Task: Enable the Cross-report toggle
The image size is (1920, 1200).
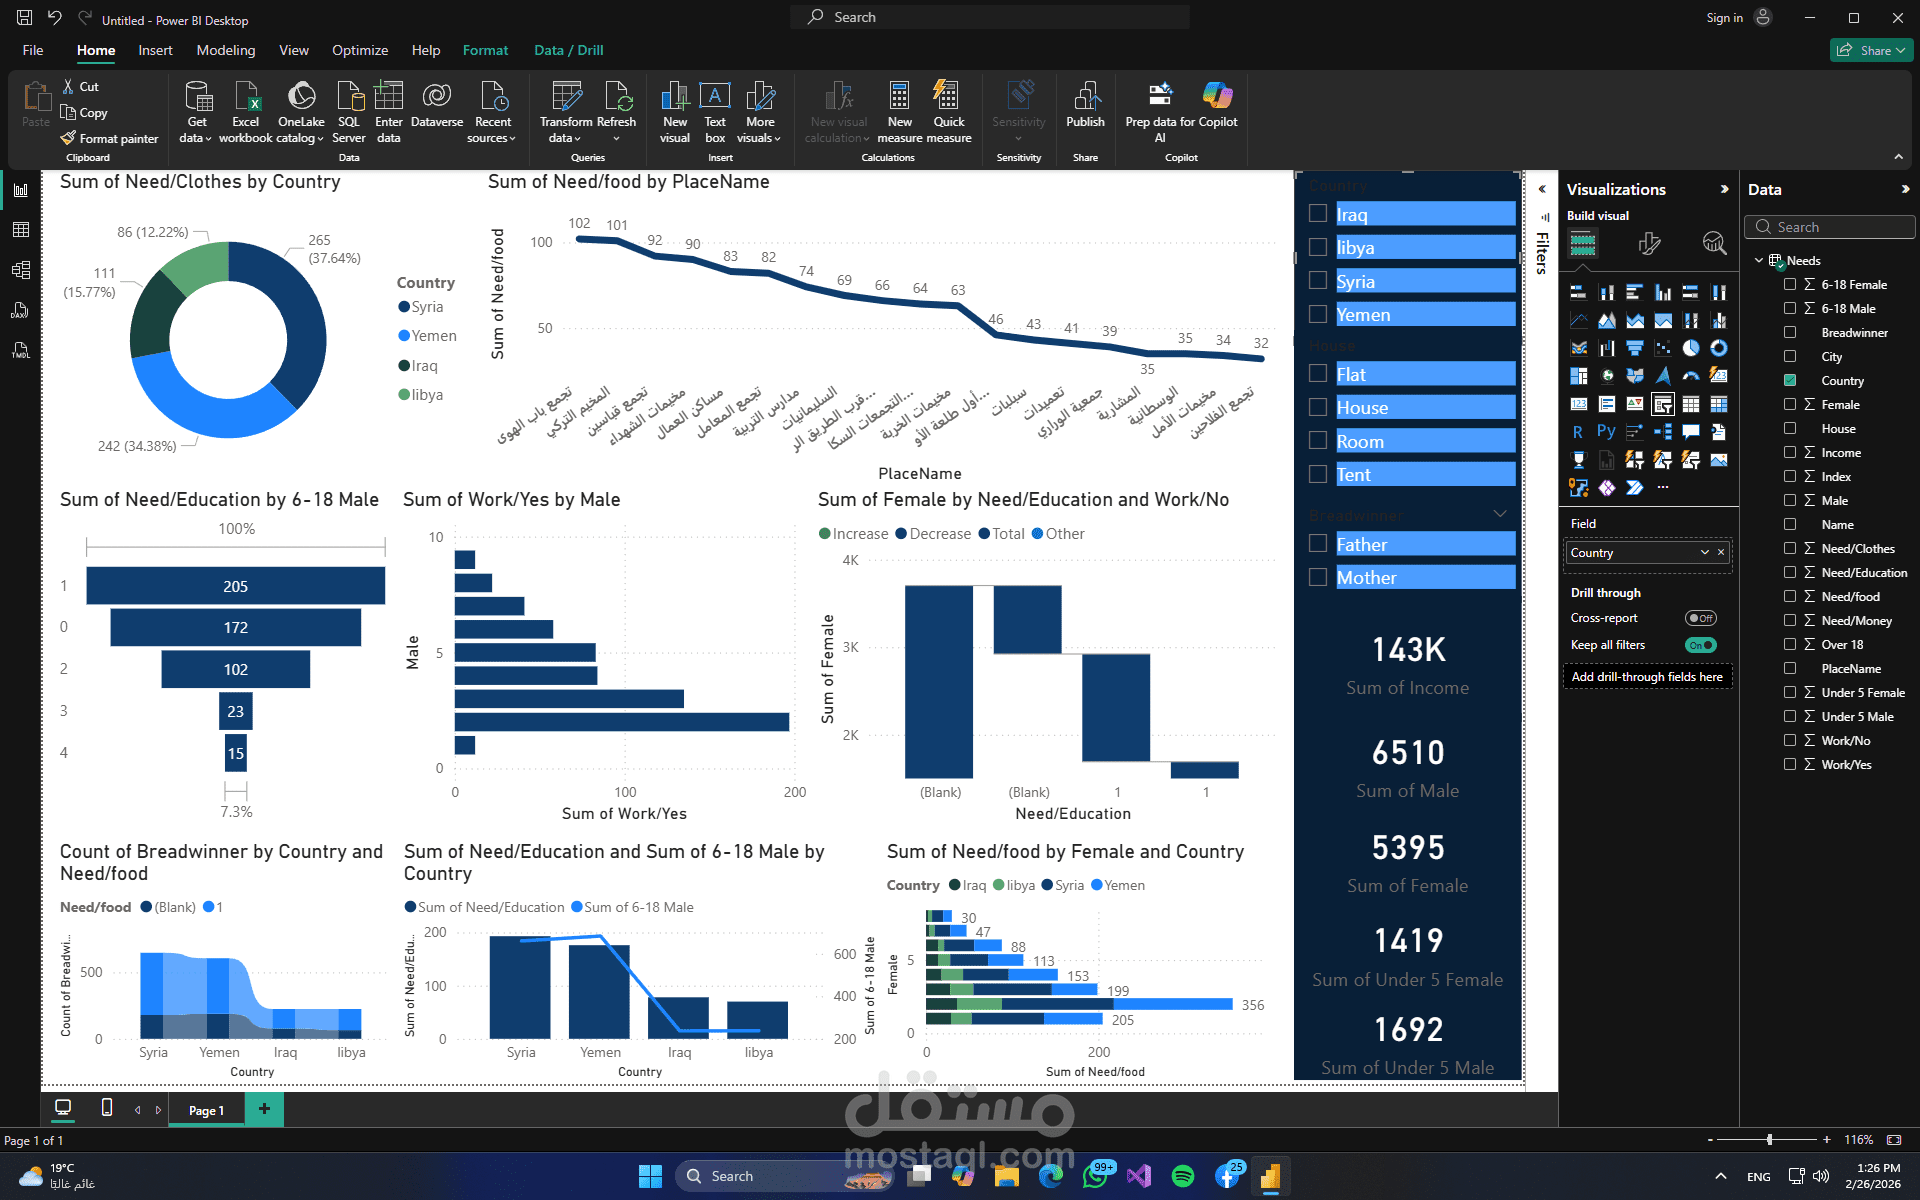Action: pyautogui.click(x=1700, y=618)
